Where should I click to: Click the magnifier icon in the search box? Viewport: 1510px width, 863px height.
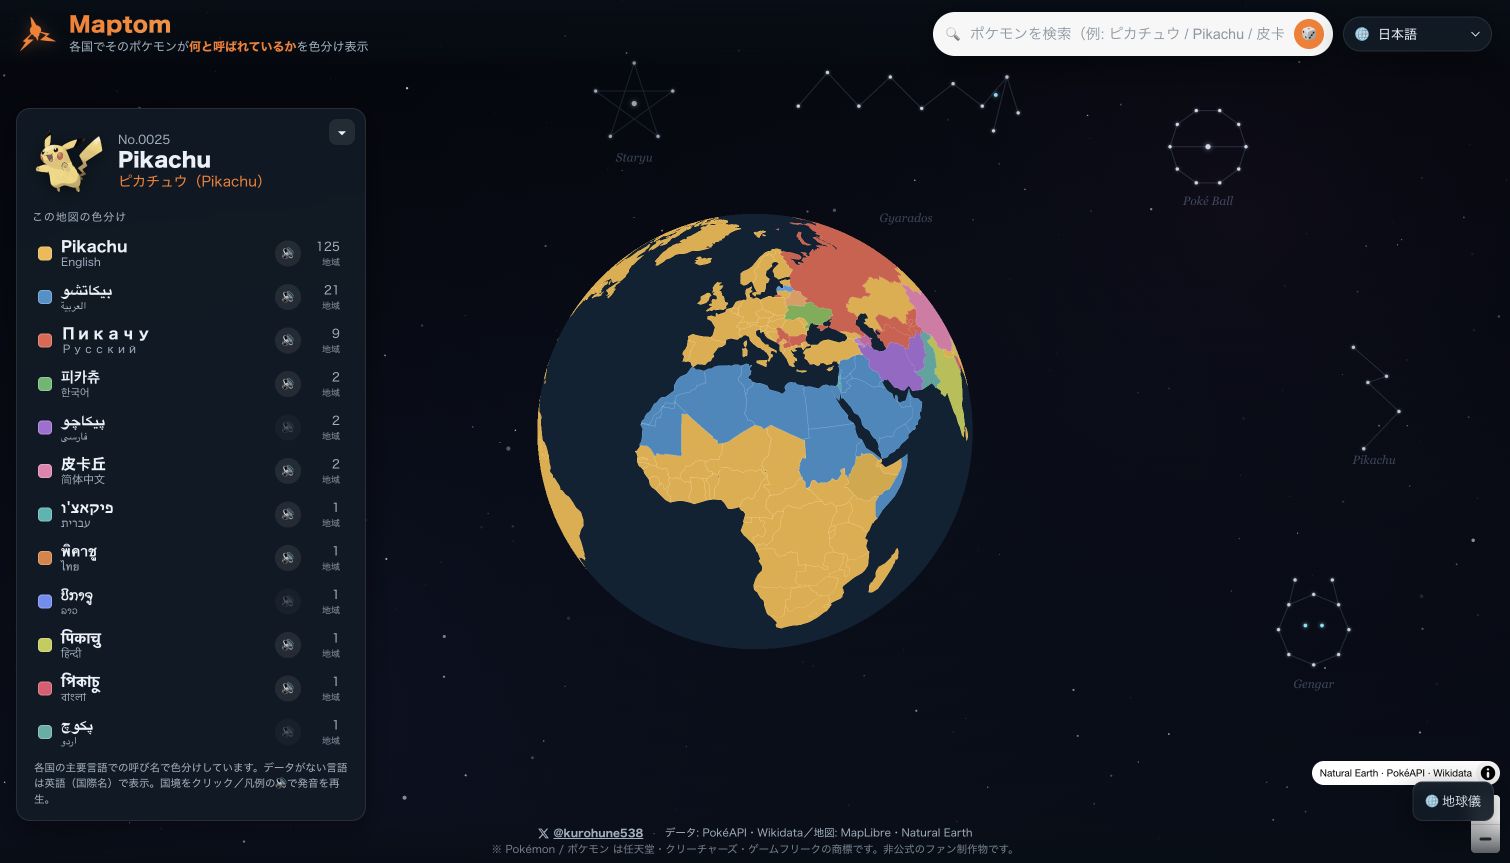tap(953, 34)
